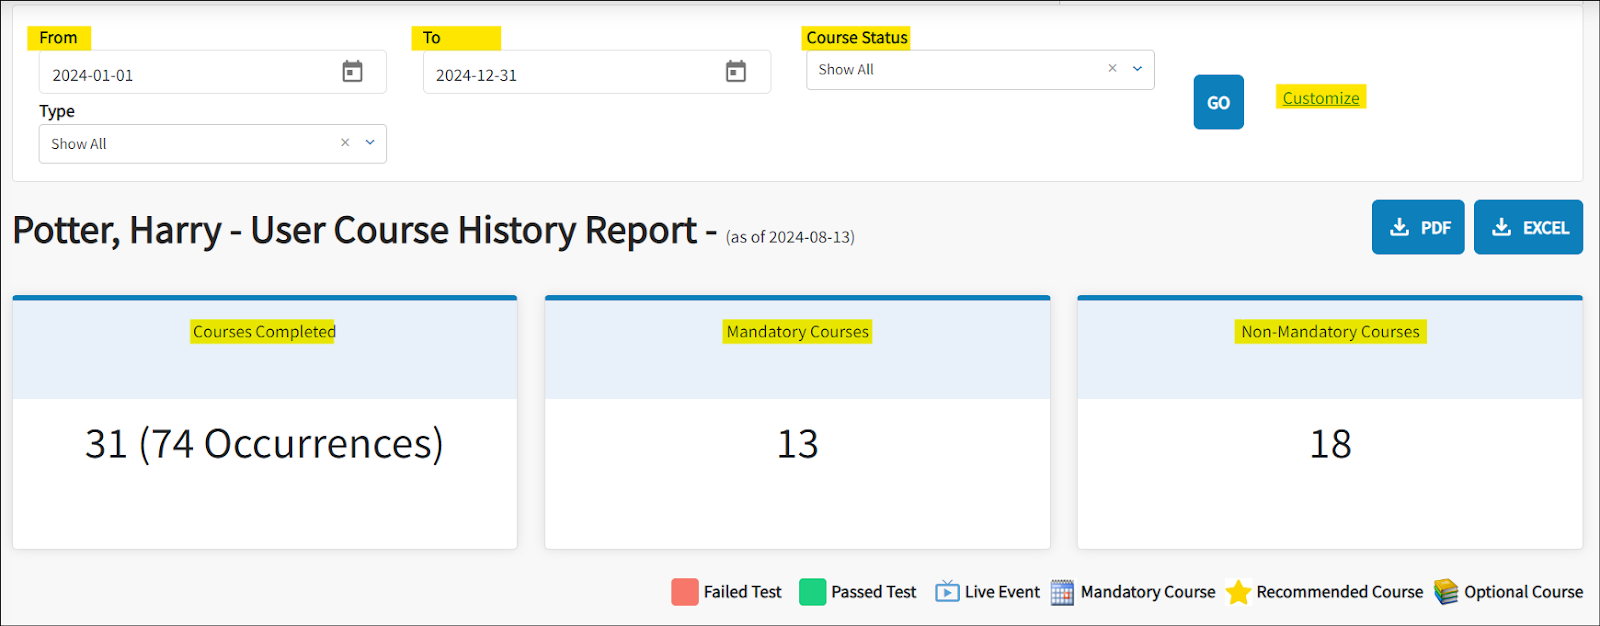Clear the Course Status selection
The width and height of the screenshot is (1600, 626).
tap(1112, 69)
